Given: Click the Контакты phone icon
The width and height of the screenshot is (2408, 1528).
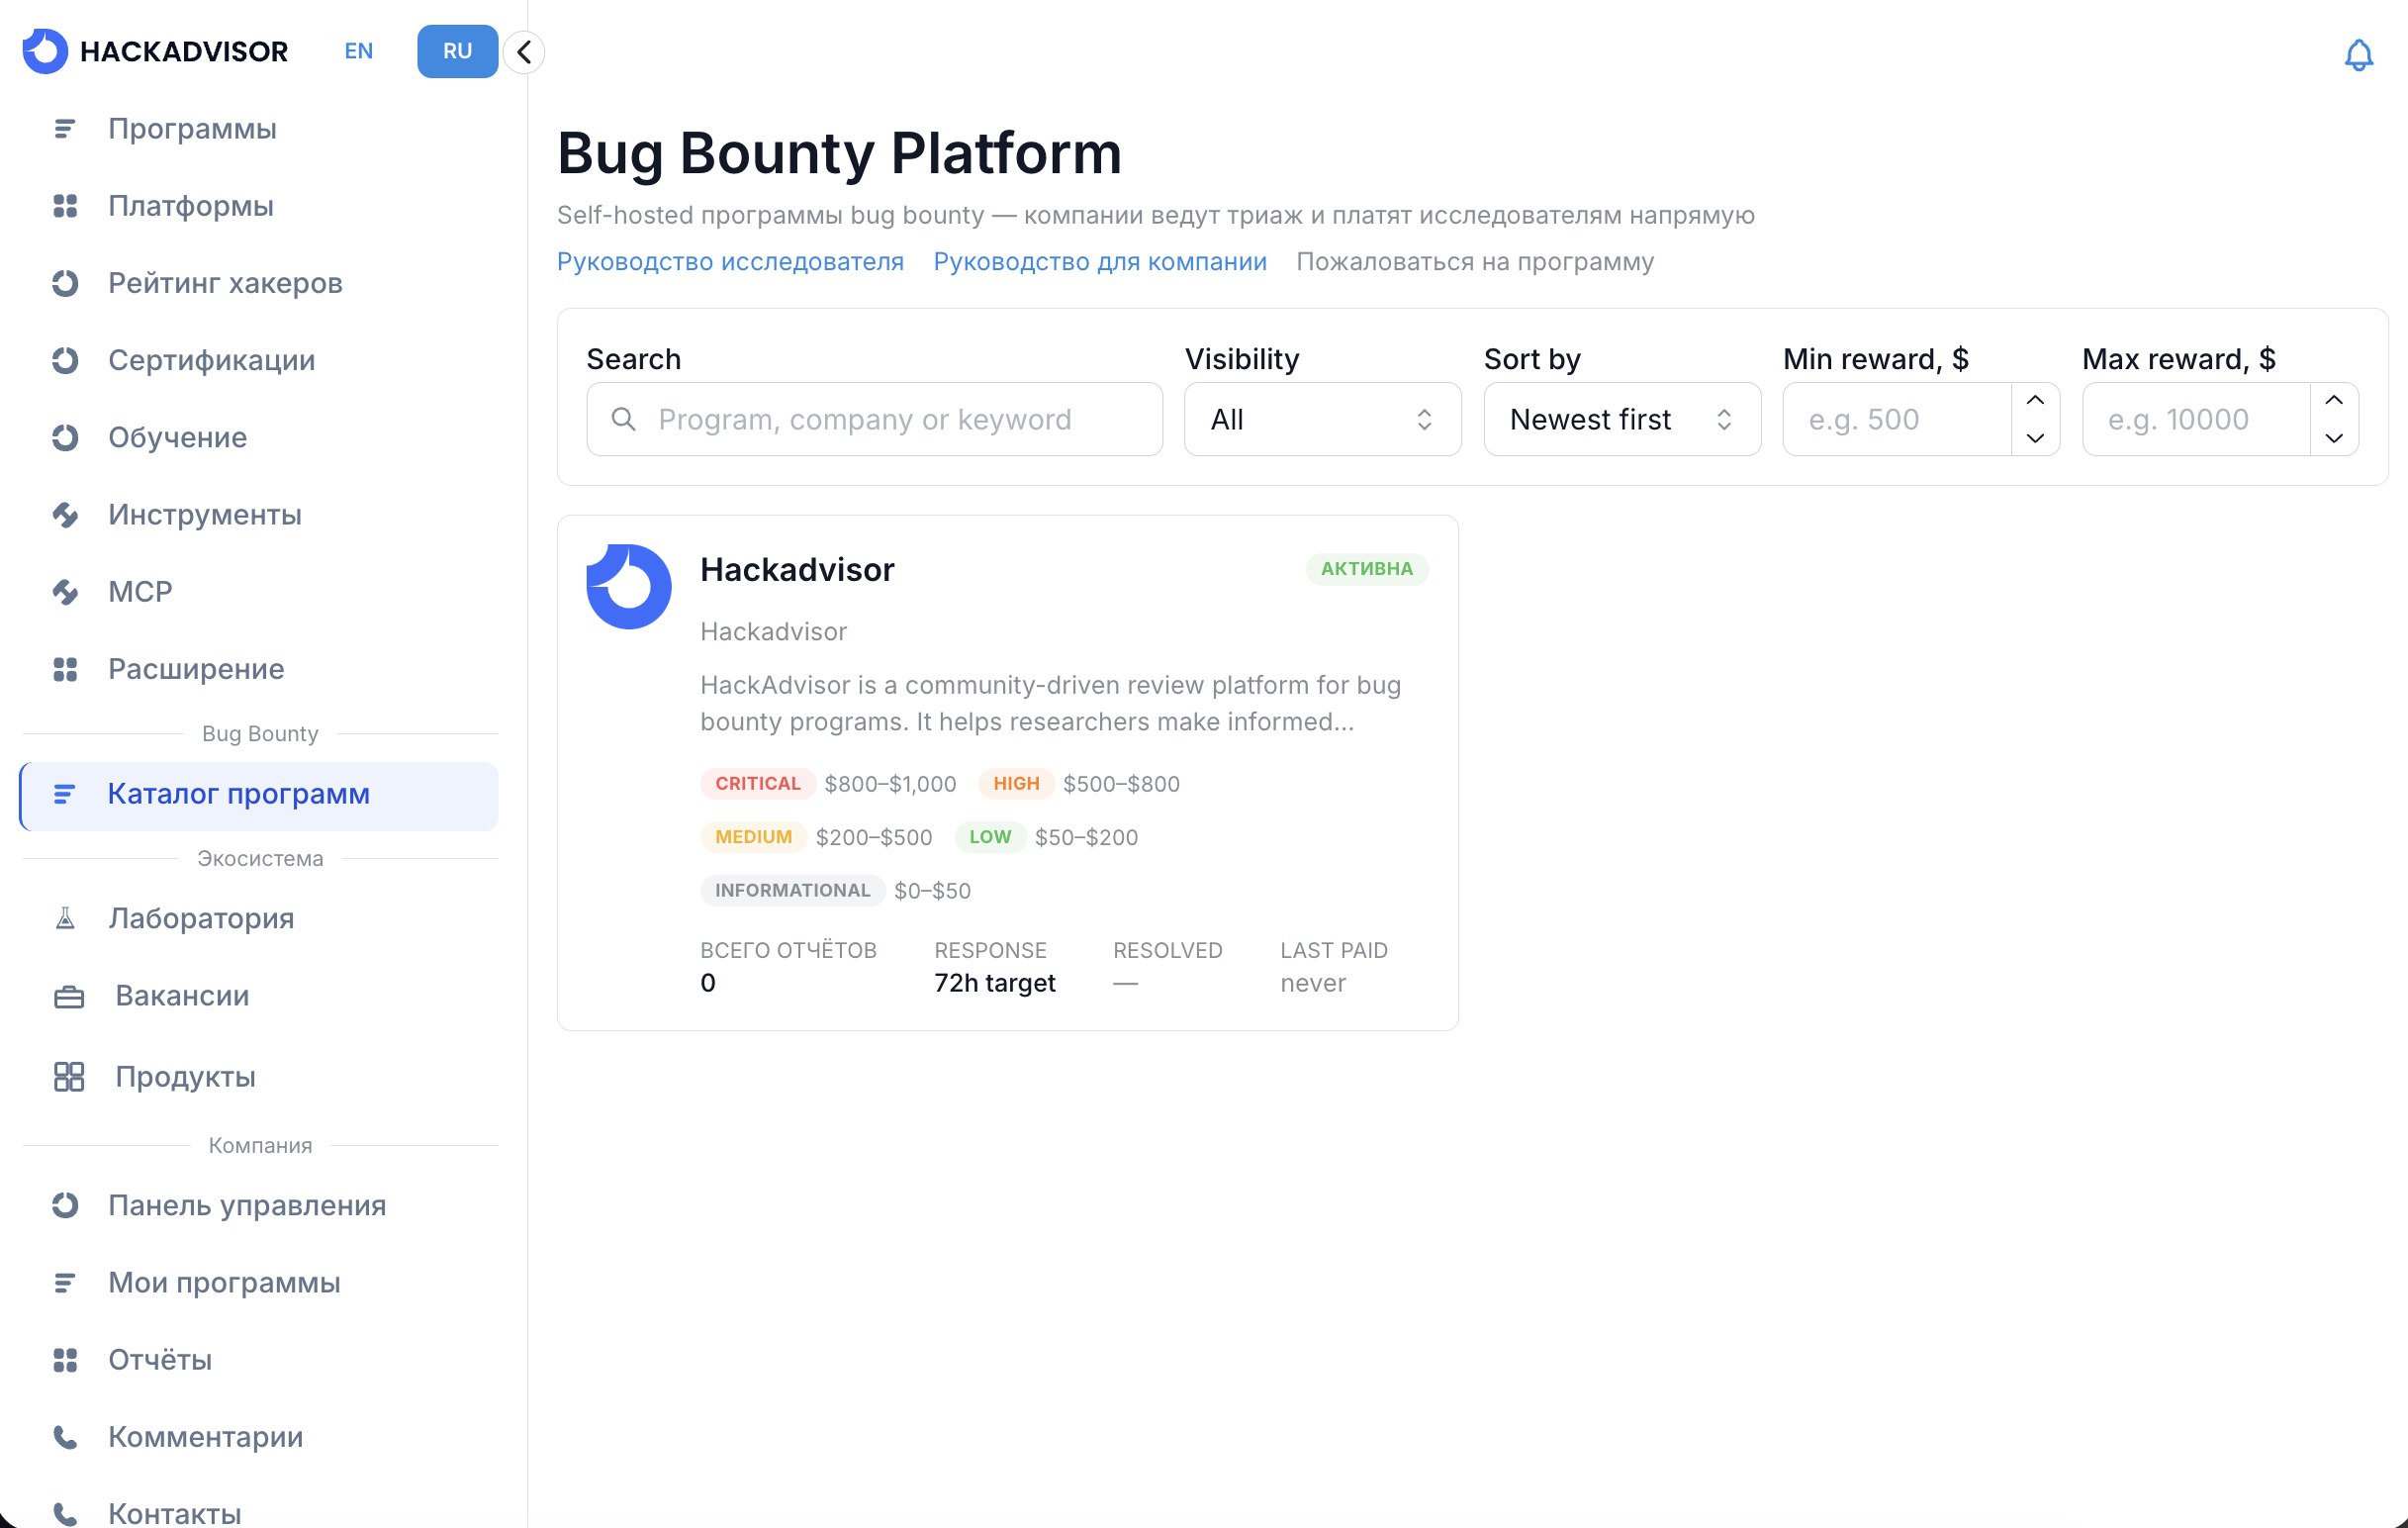Looking at the screenshot, I should 65,1514.
